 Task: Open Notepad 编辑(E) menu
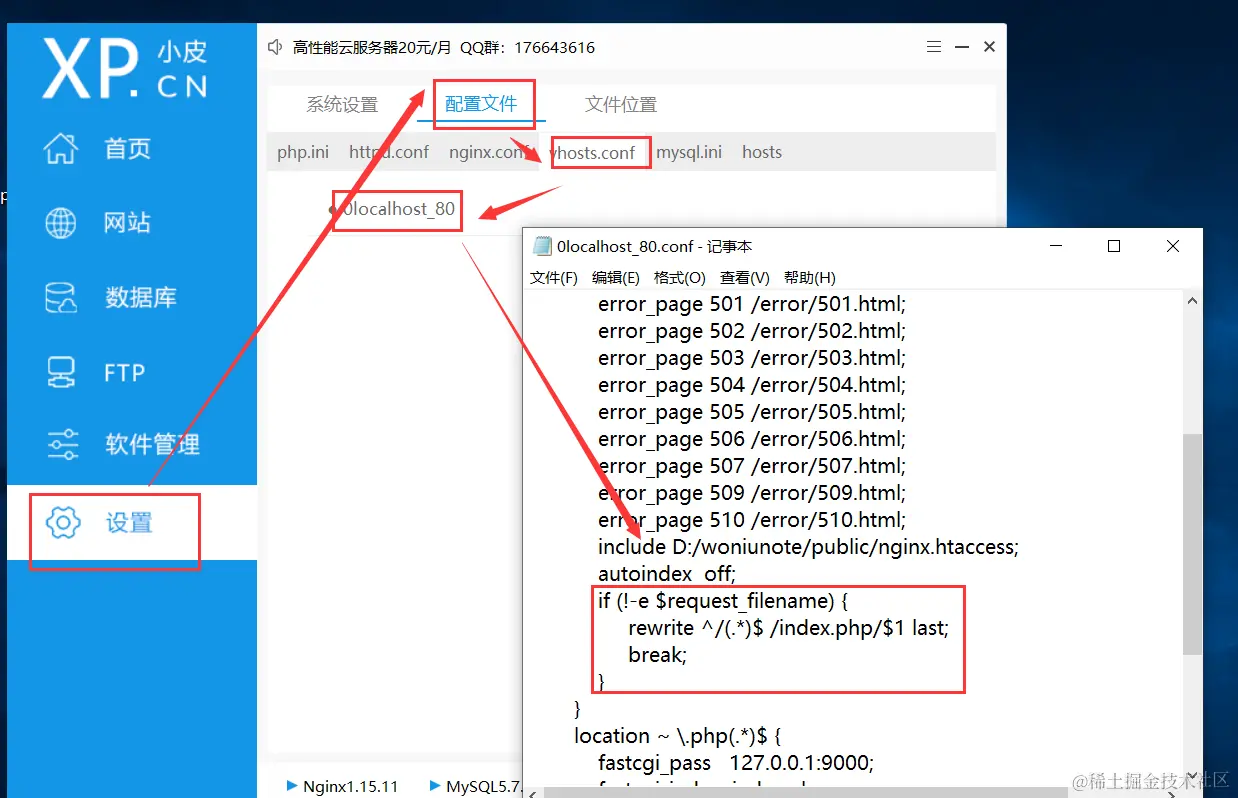pyautogui.click(x=616, y=277)
